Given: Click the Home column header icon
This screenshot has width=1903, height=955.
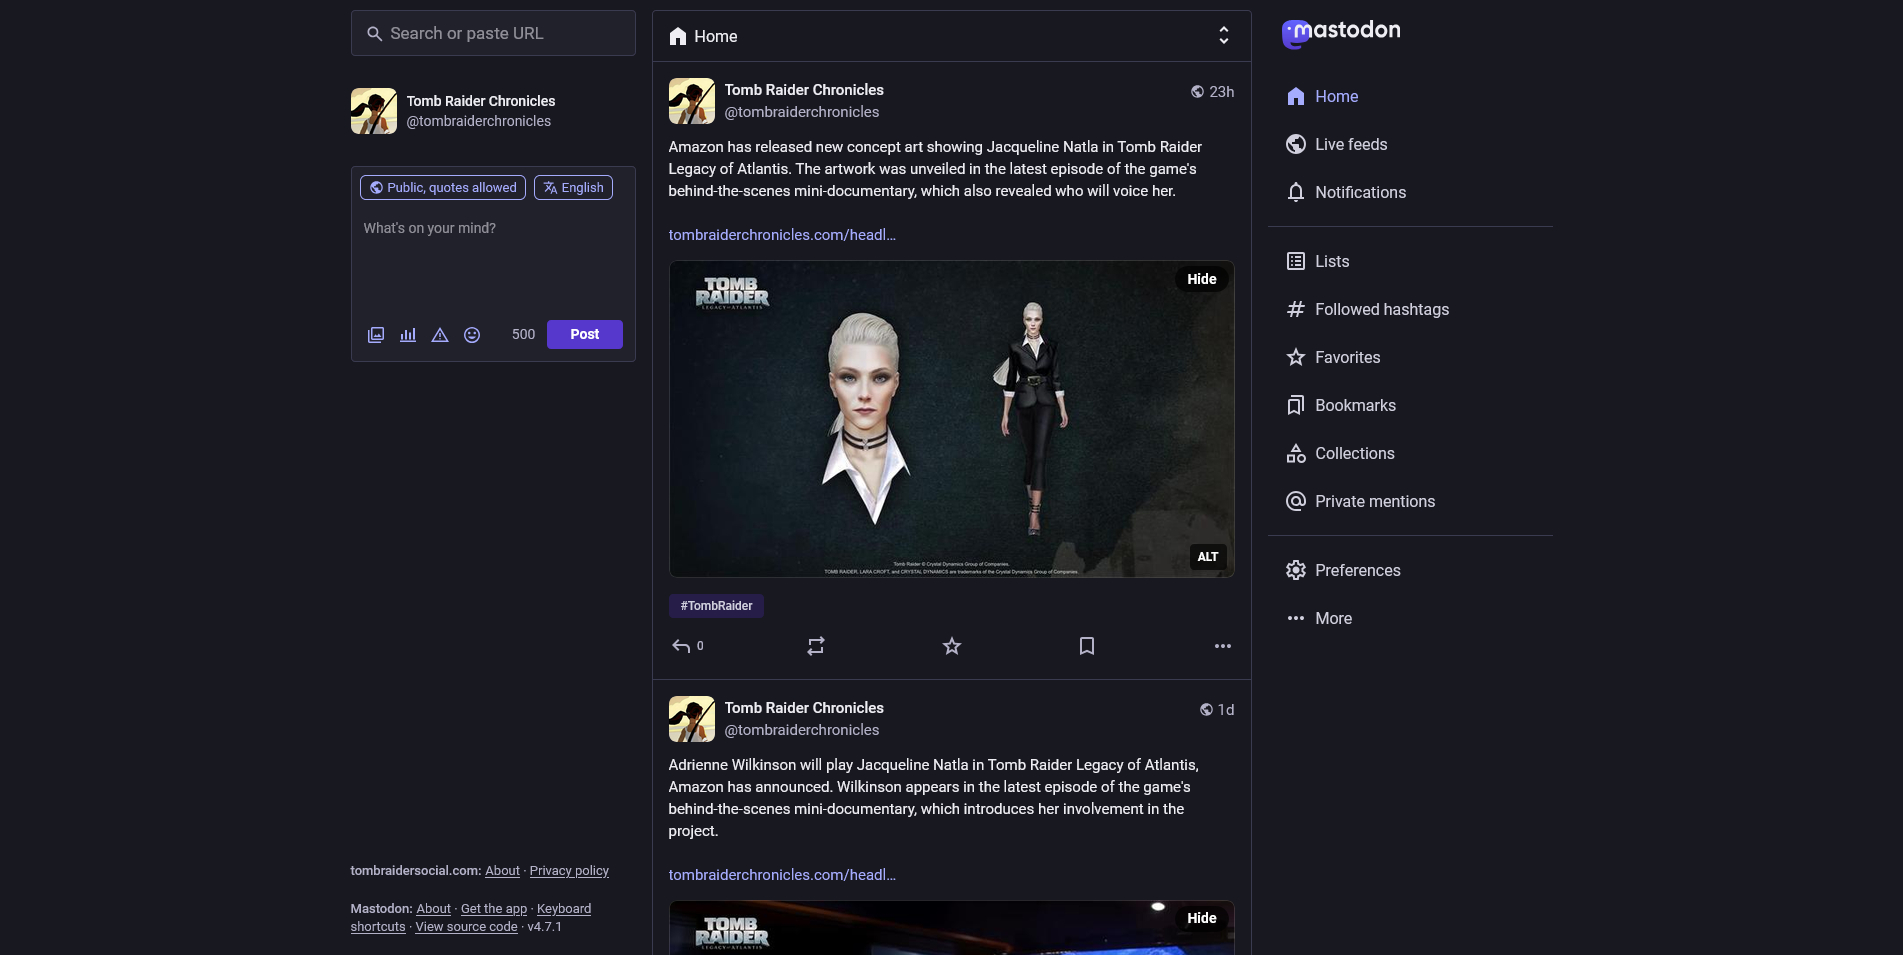Looking at the screenshot, I should click(678, 36).
